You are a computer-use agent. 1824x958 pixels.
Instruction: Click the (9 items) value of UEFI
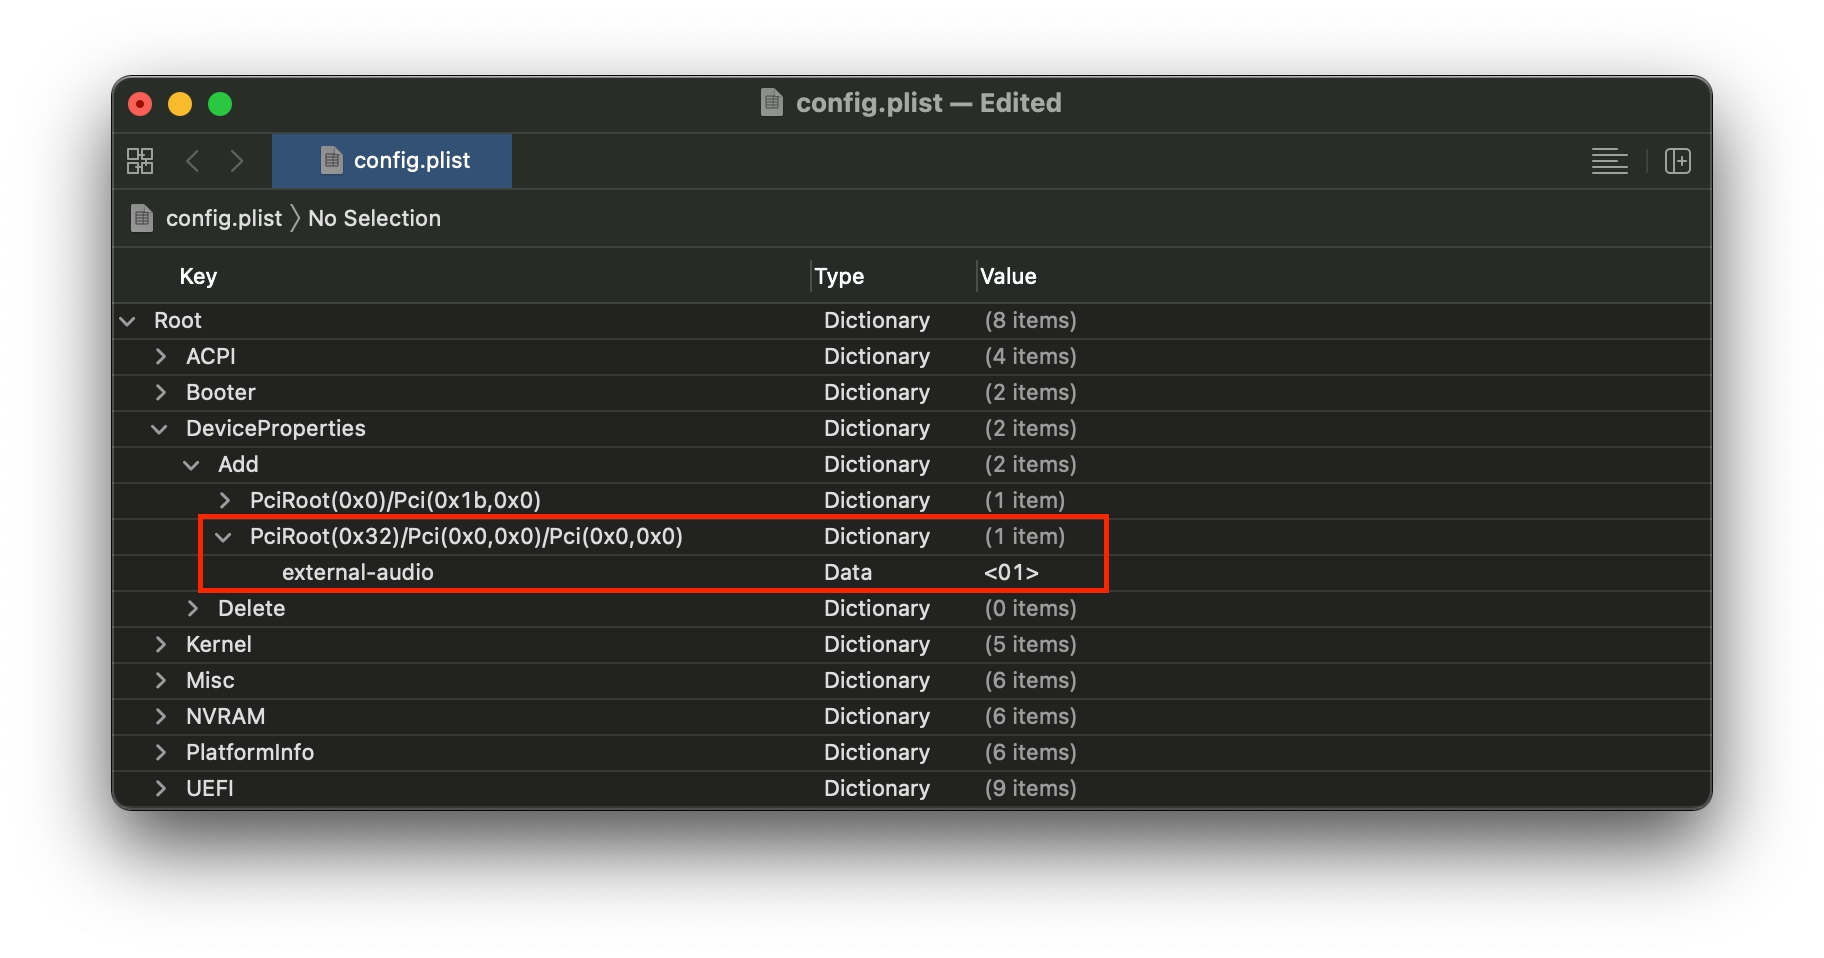[1030, 788]
